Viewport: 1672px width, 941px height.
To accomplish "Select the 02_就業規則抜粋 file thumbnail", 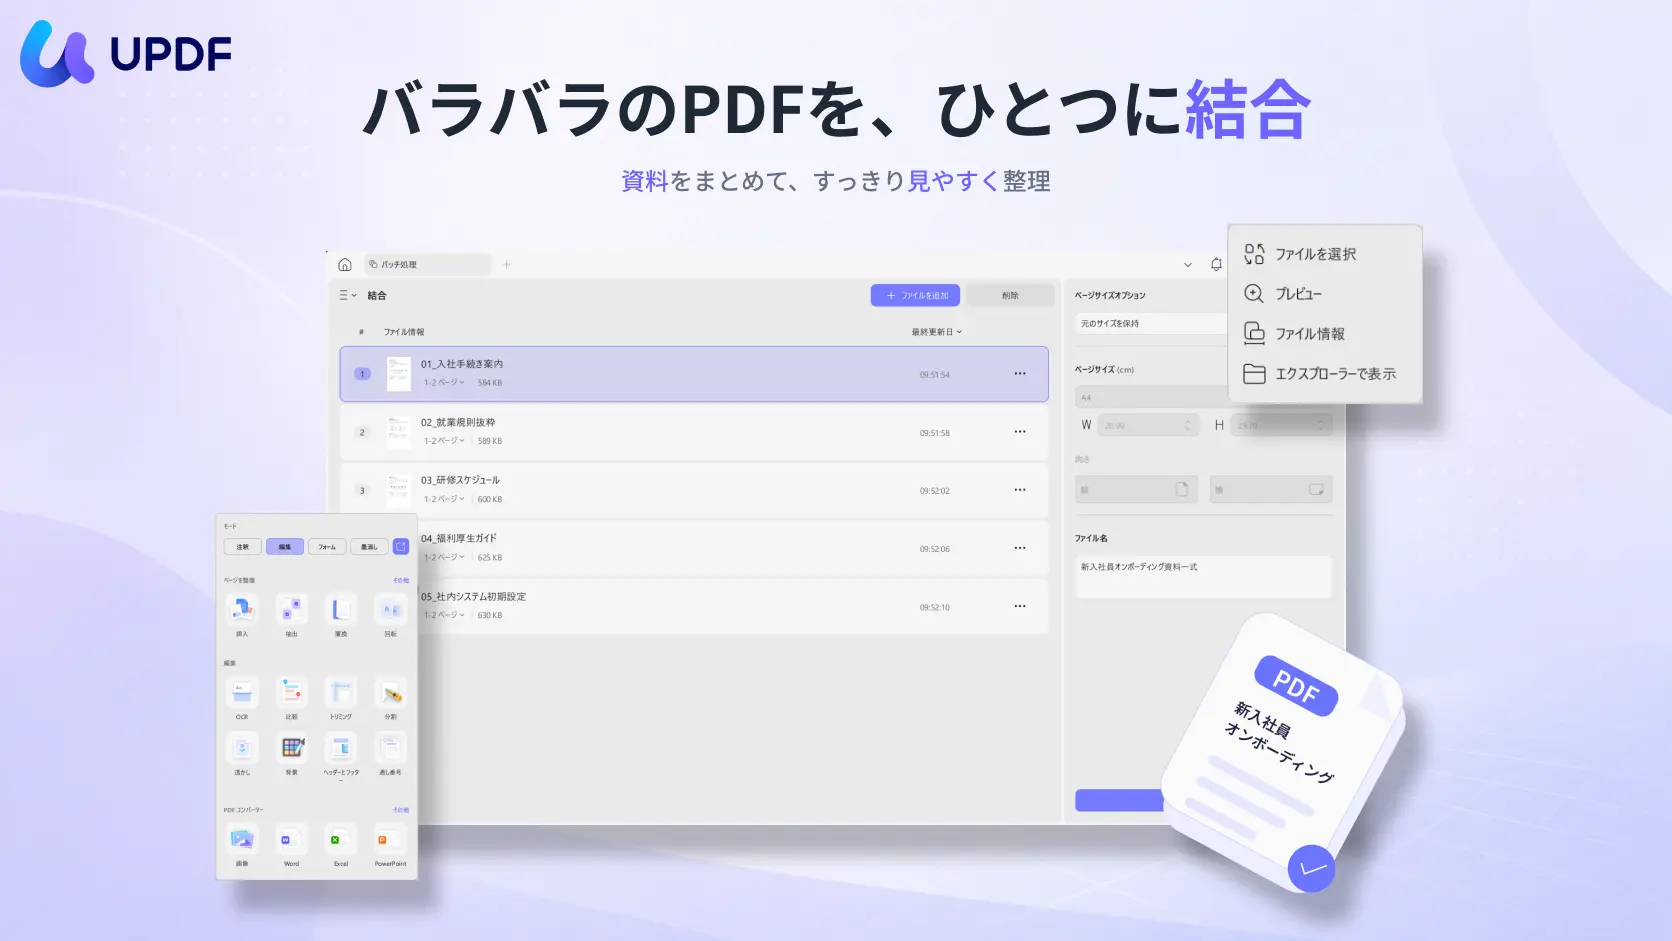I will (399, 432).
